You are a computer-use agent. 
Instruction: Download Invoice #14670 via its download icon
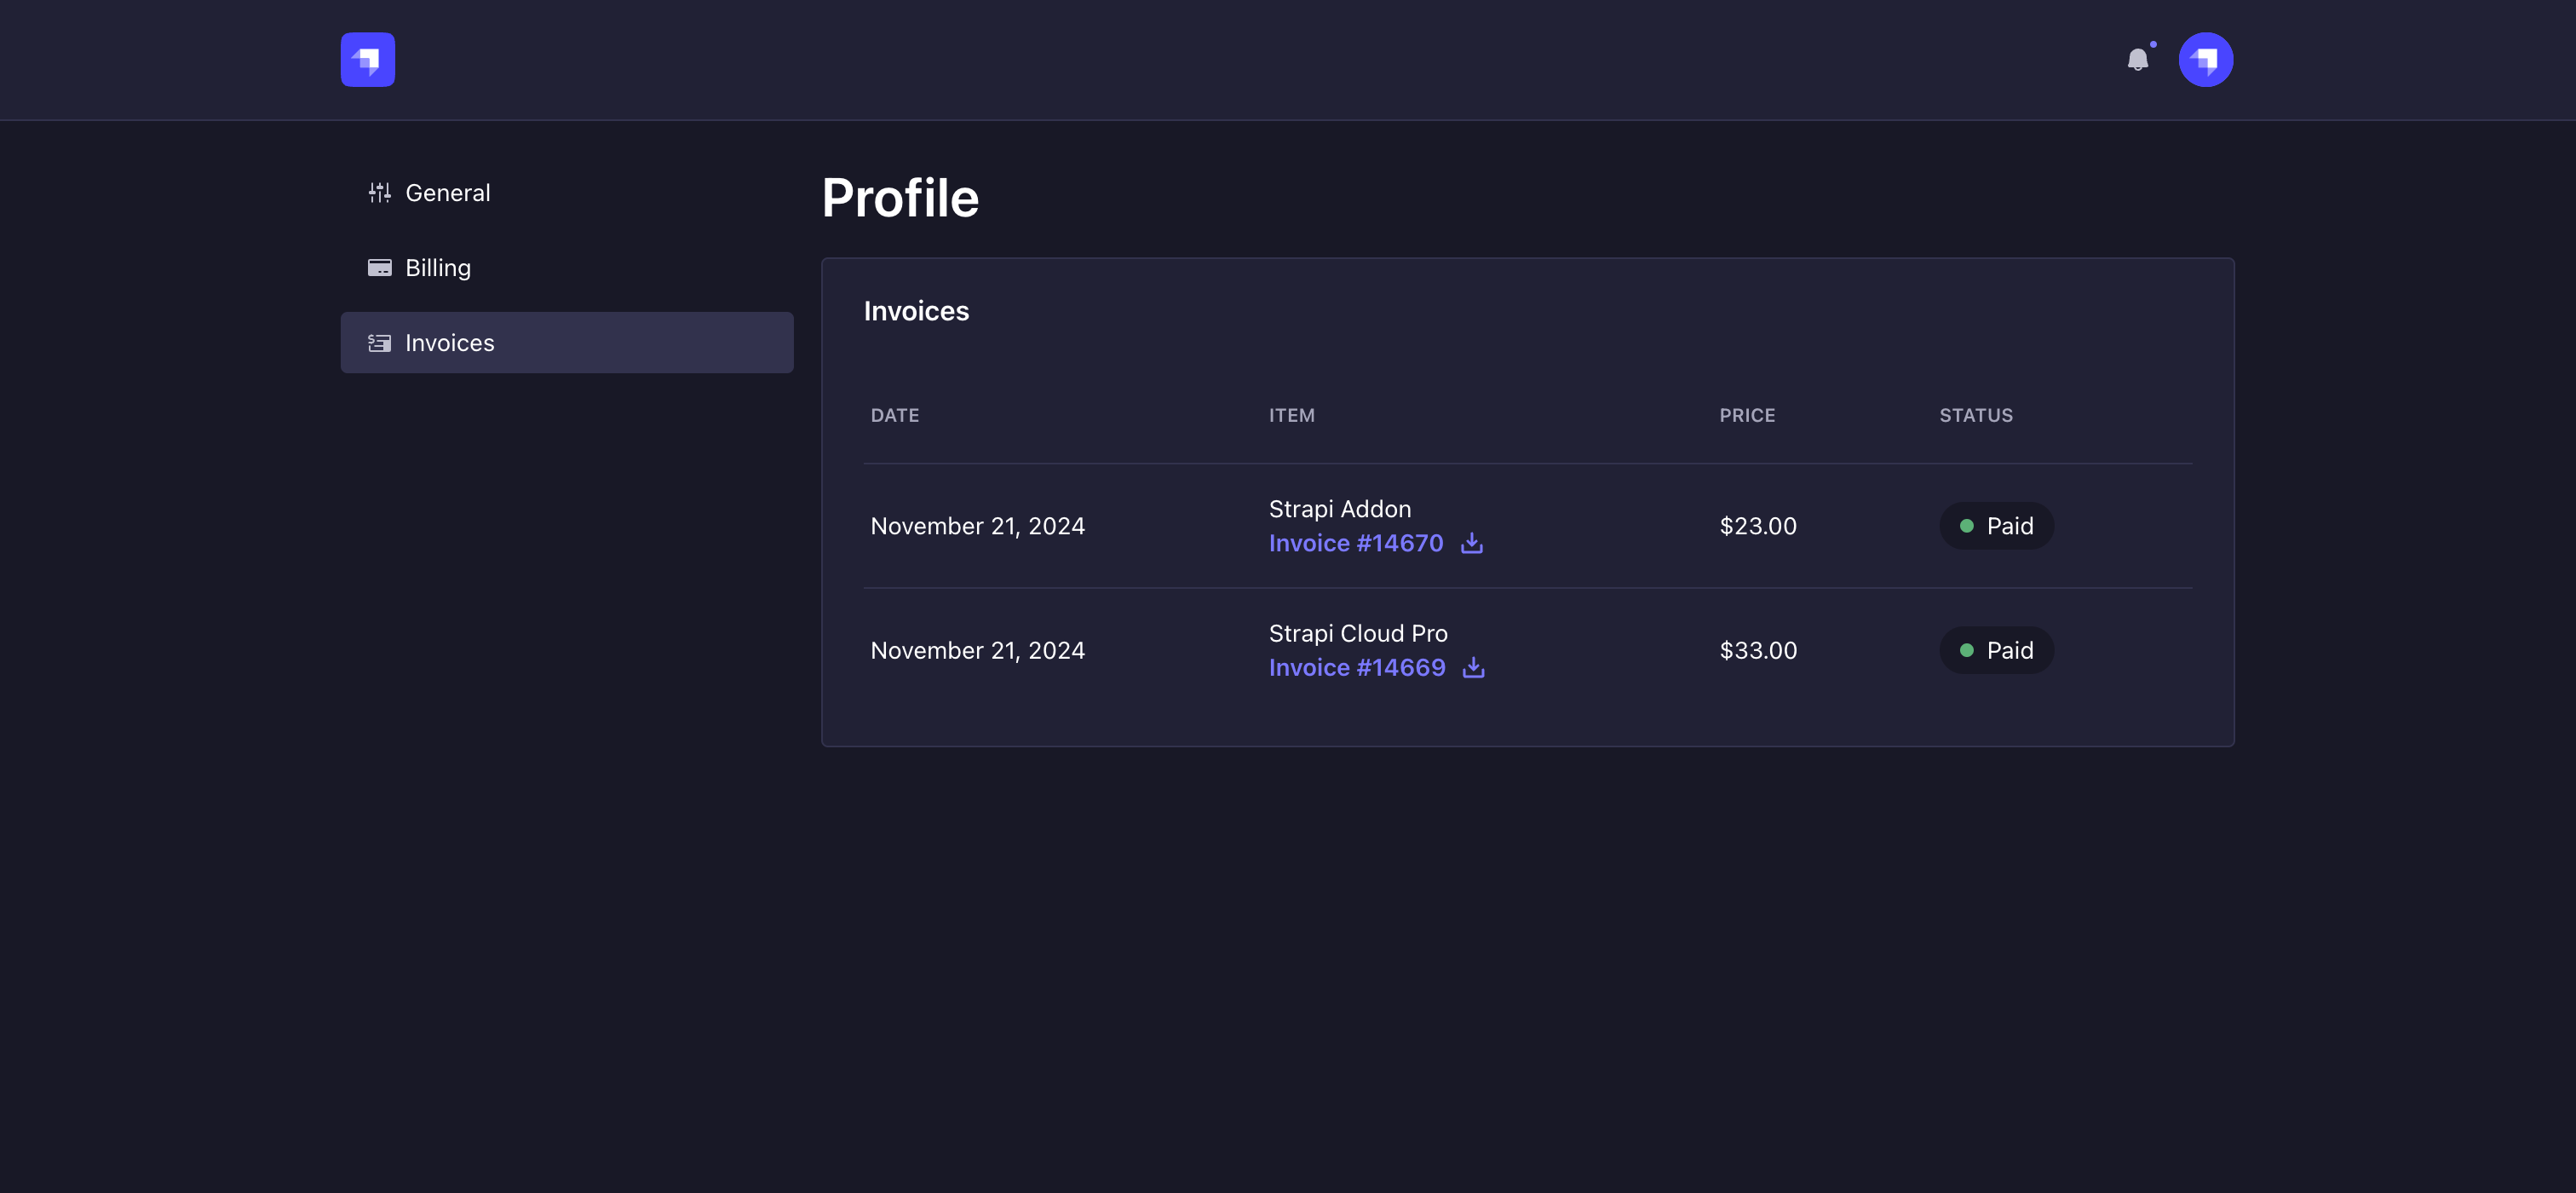1472,543
